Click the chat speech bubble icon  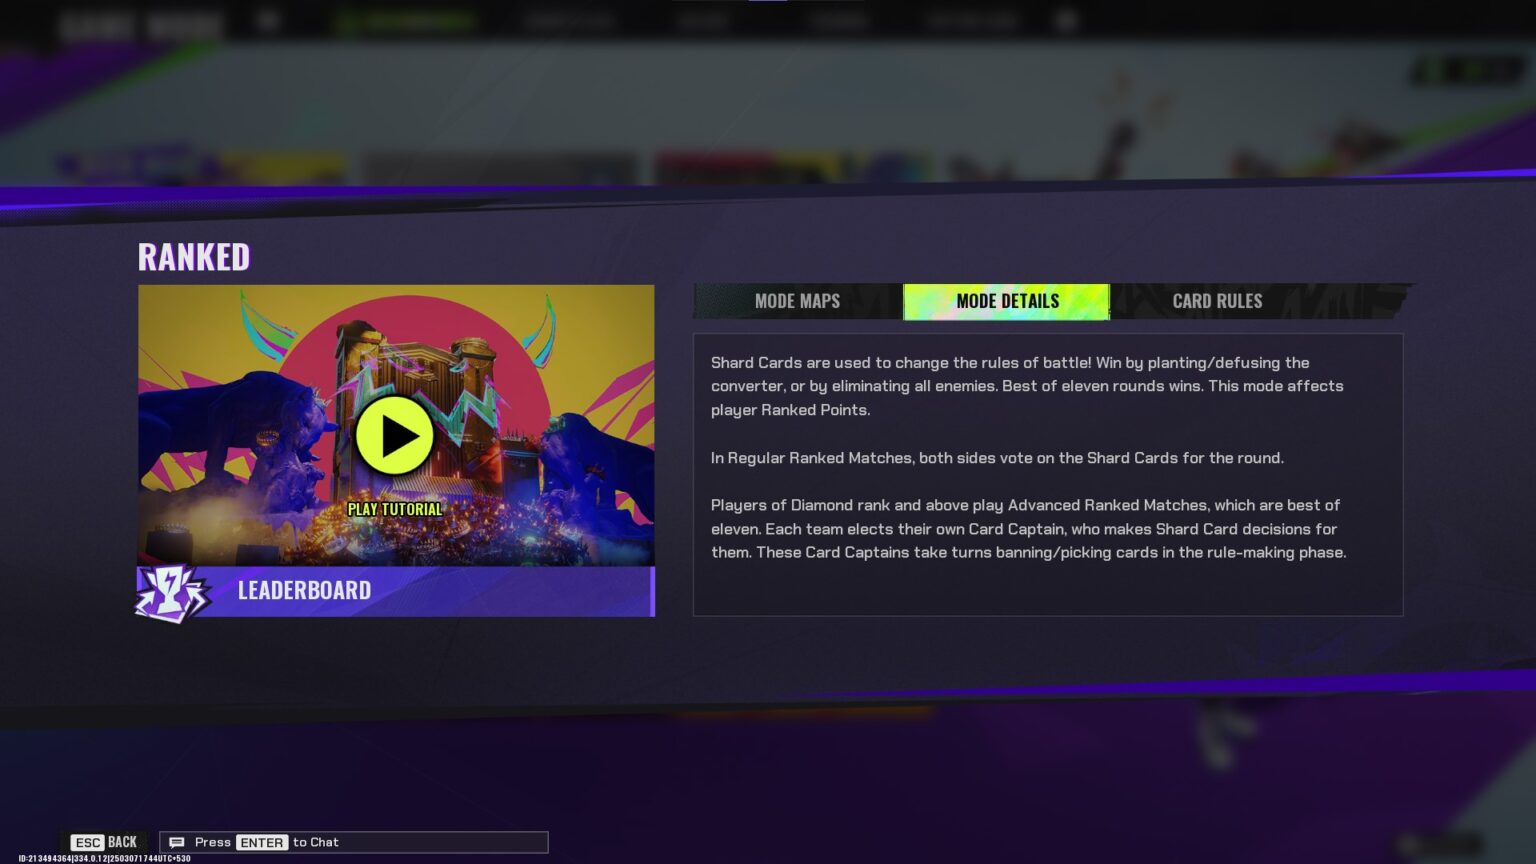177,842
